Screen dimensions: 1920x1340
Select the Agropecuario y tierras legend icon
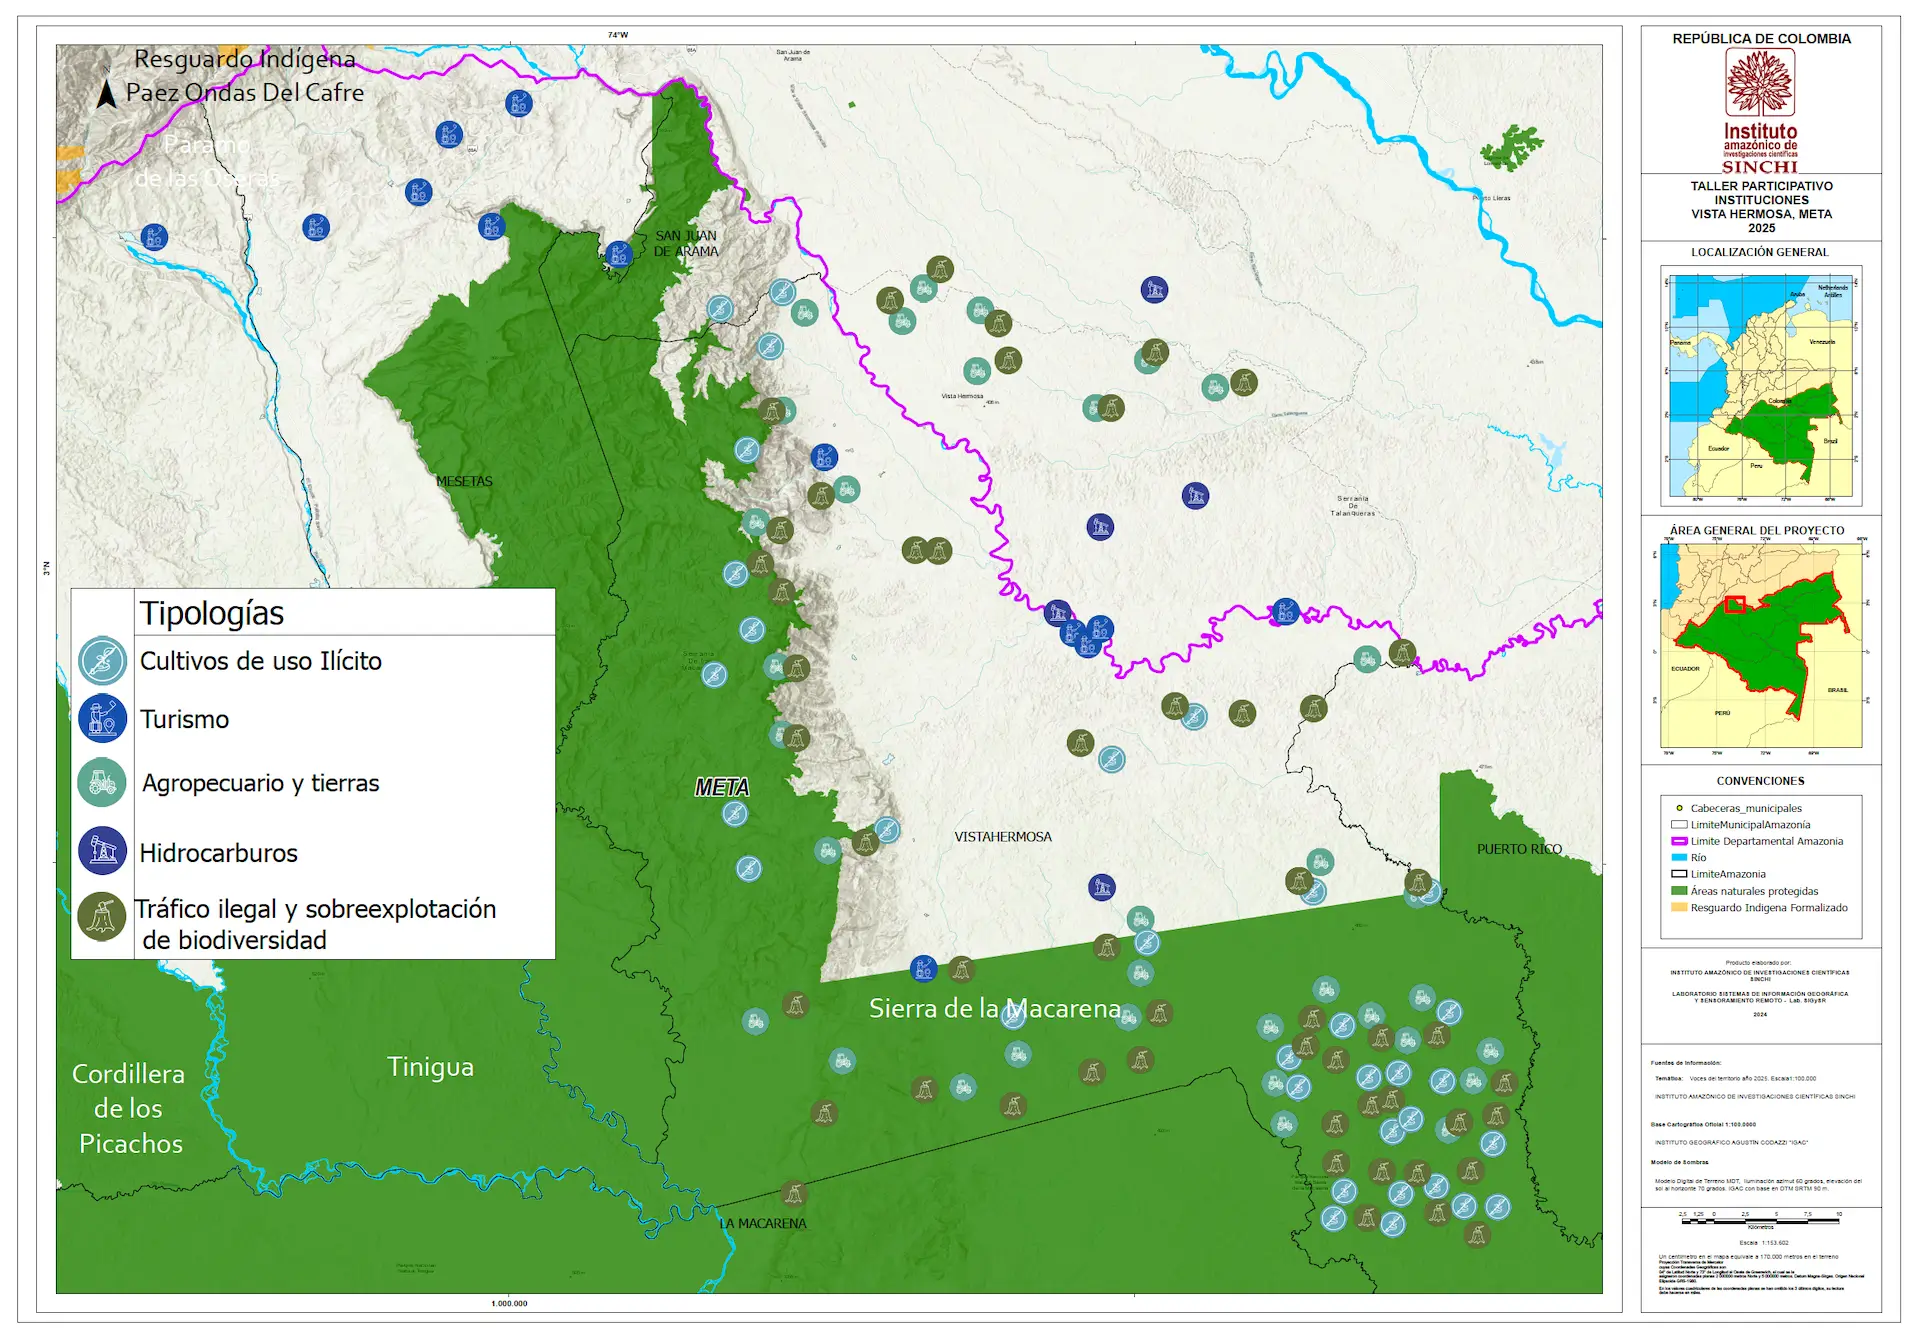[102, 782]
